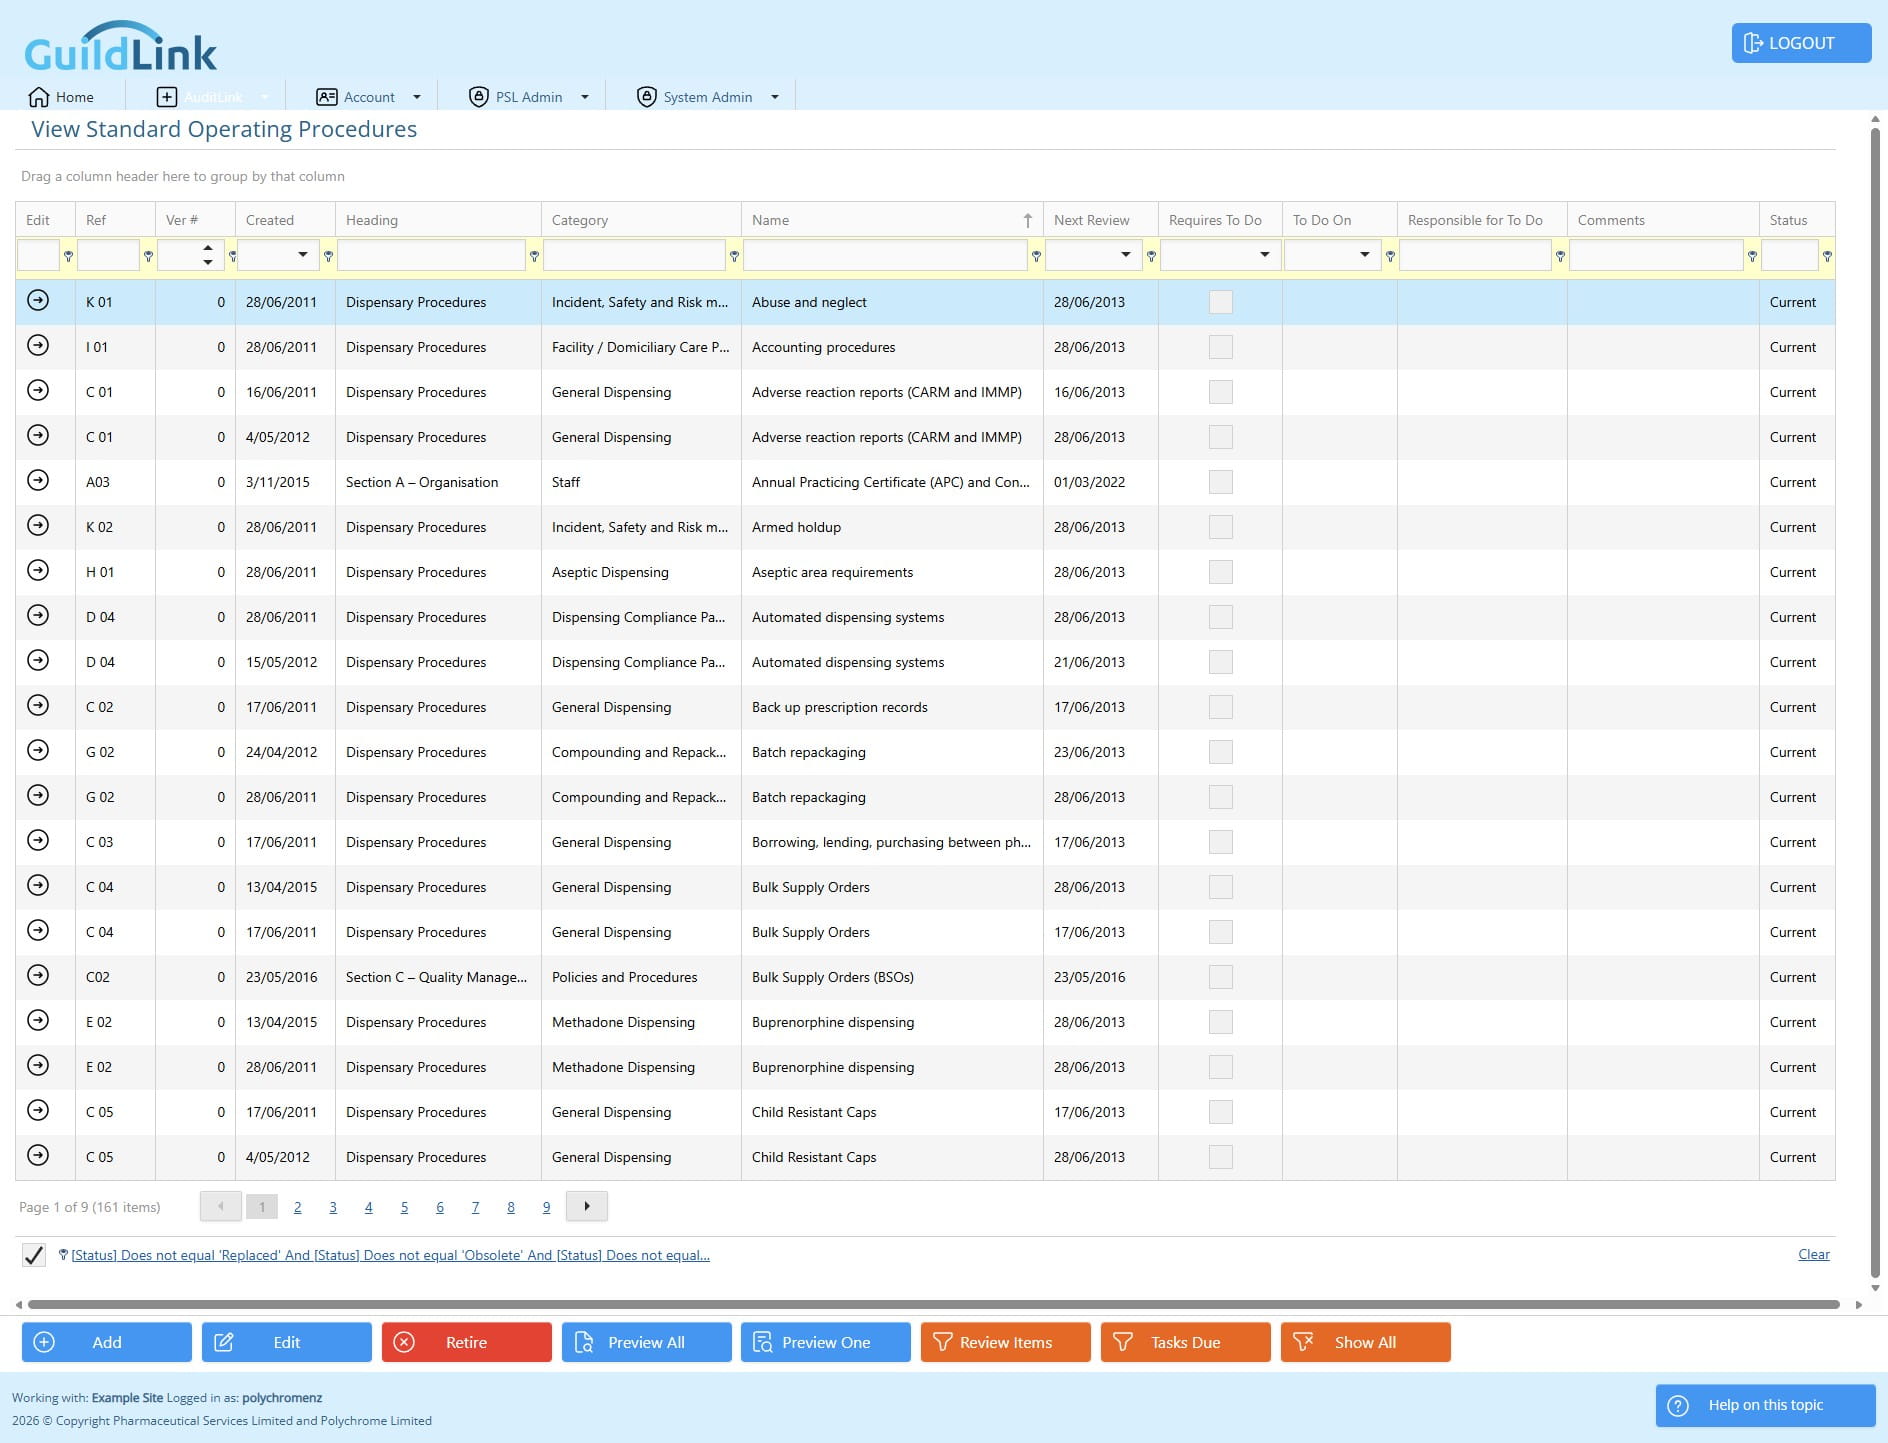Toggle Requires To Do checkbox for Bulk Supply Orders (BSOs)
1888x1443 pixels.
tap(1220, 977)
